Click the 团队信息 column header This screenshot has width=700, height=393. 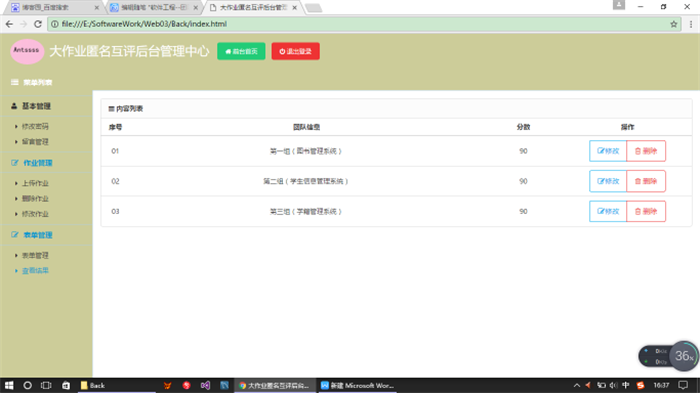click(x=306, y=127)
